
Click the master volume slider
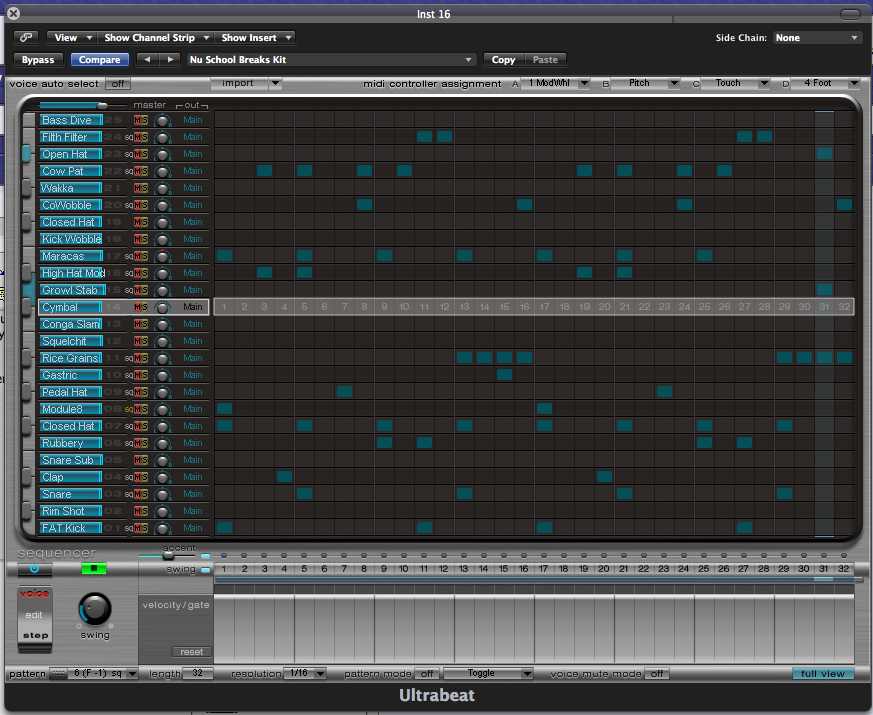point(101,105)
